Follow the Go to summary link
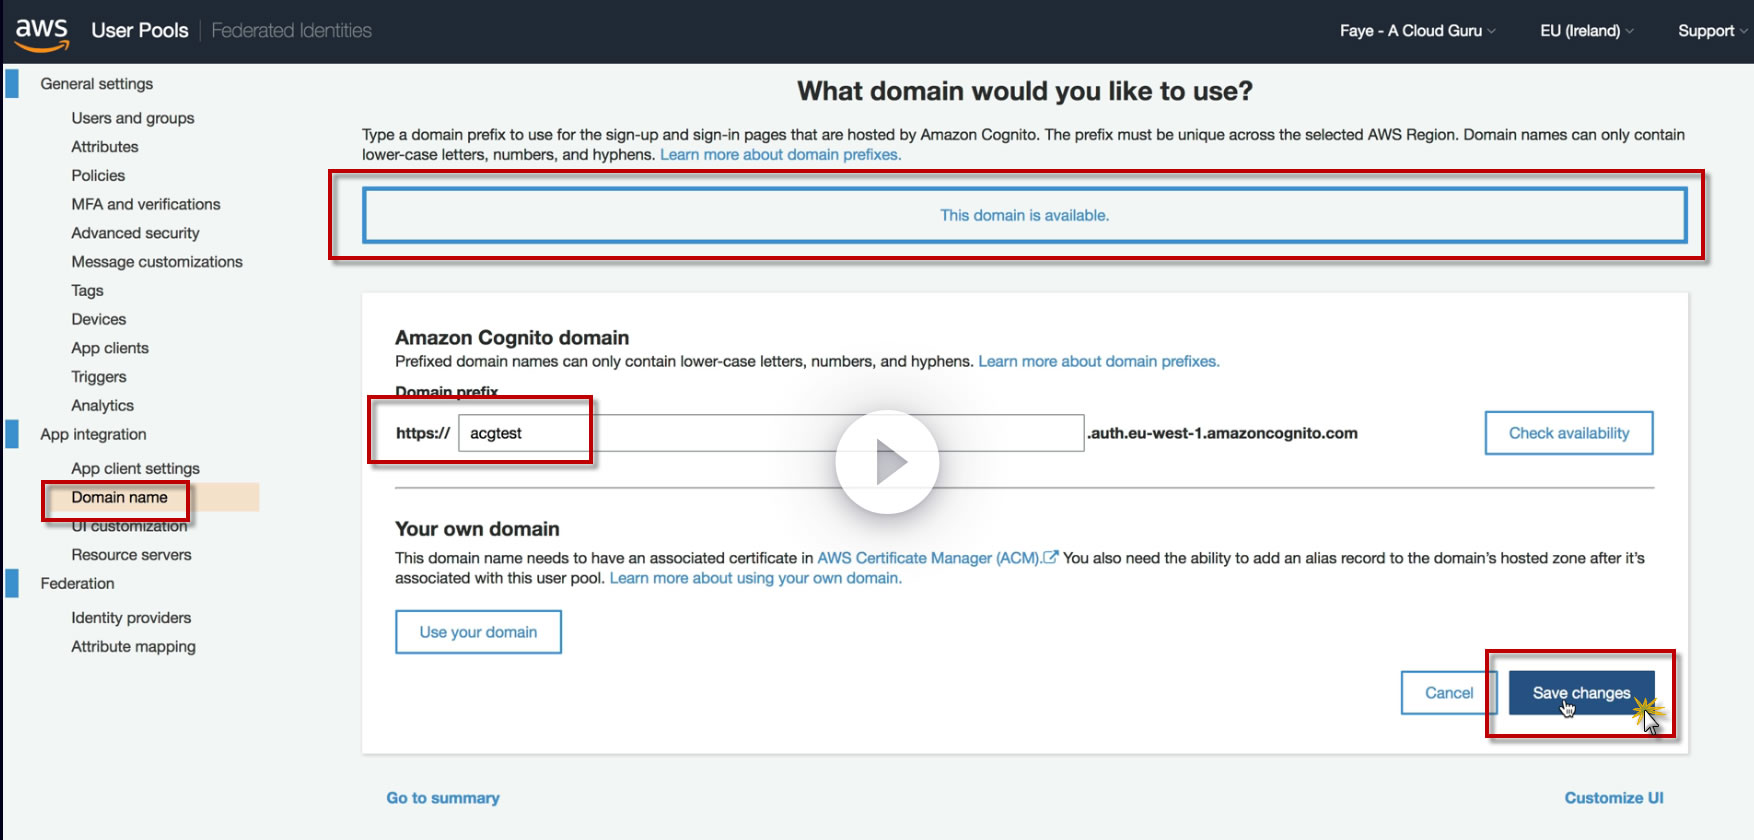Screen dimensions: 1754x840 [x=443, y=798]
